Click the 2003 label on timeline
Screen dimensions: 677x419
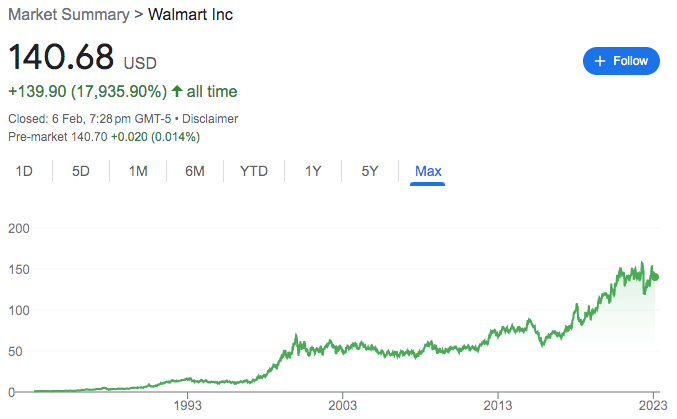point(343,405)
